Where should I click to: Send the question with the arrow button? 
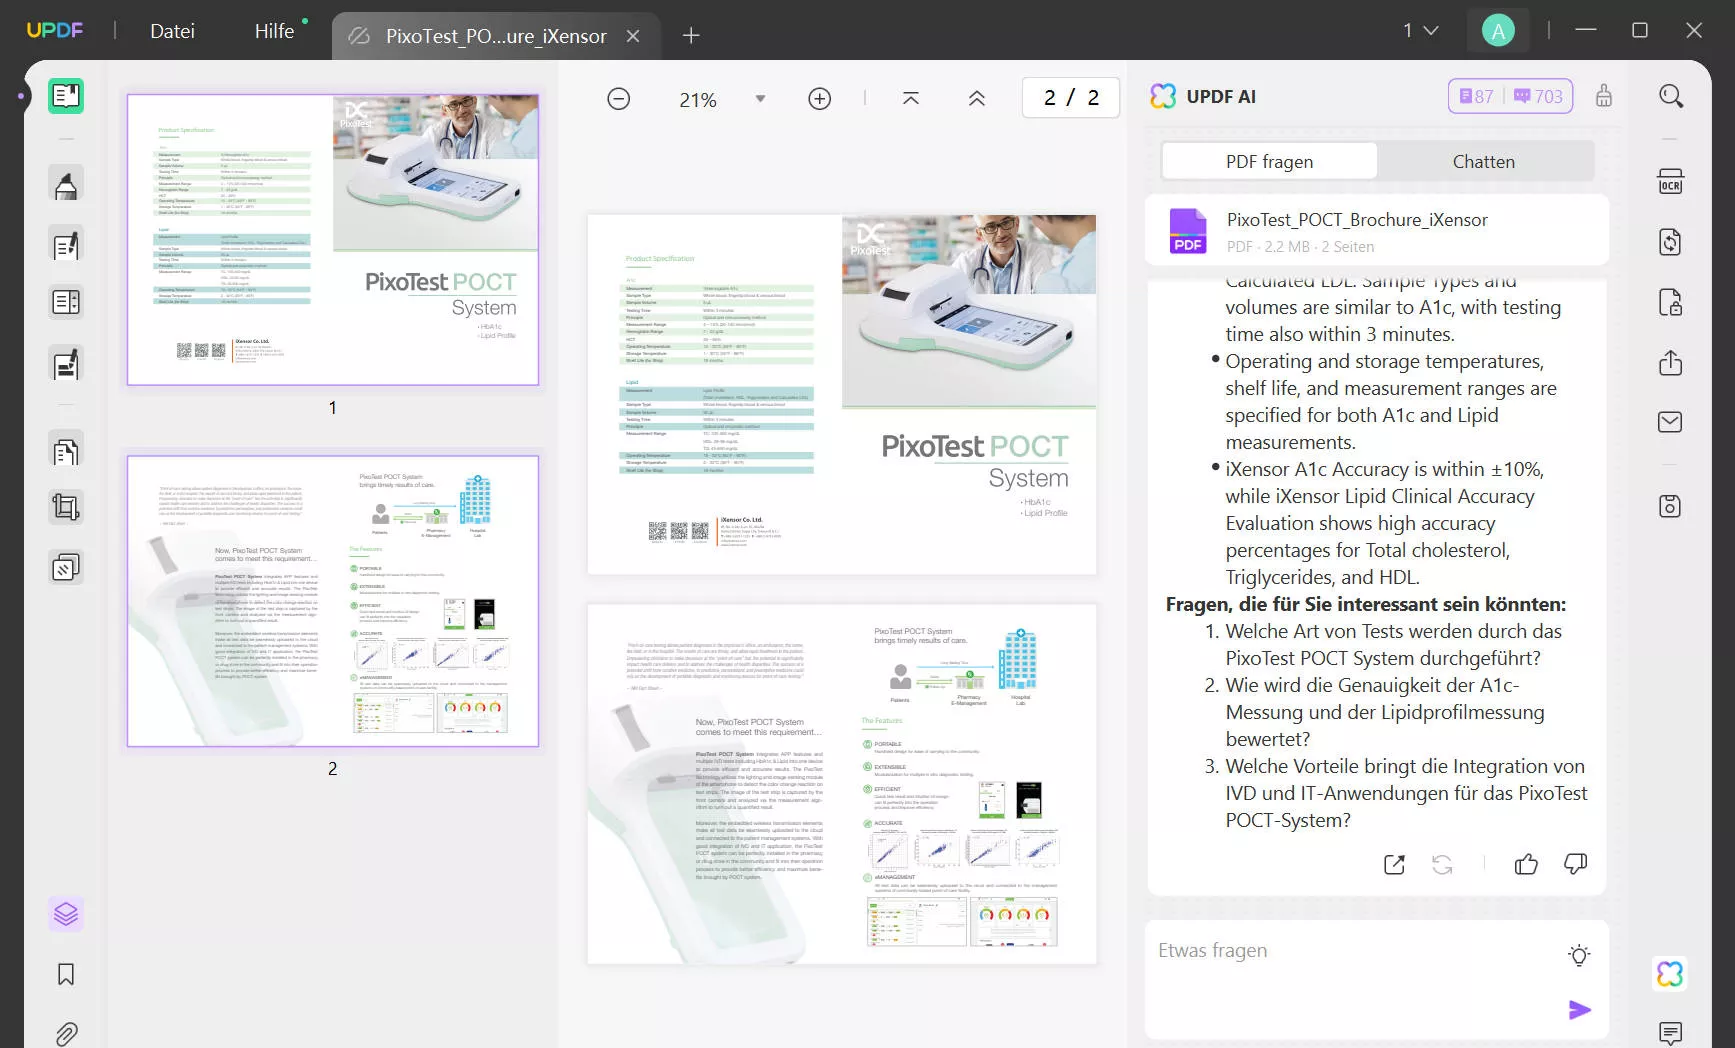(1580, 1010)
